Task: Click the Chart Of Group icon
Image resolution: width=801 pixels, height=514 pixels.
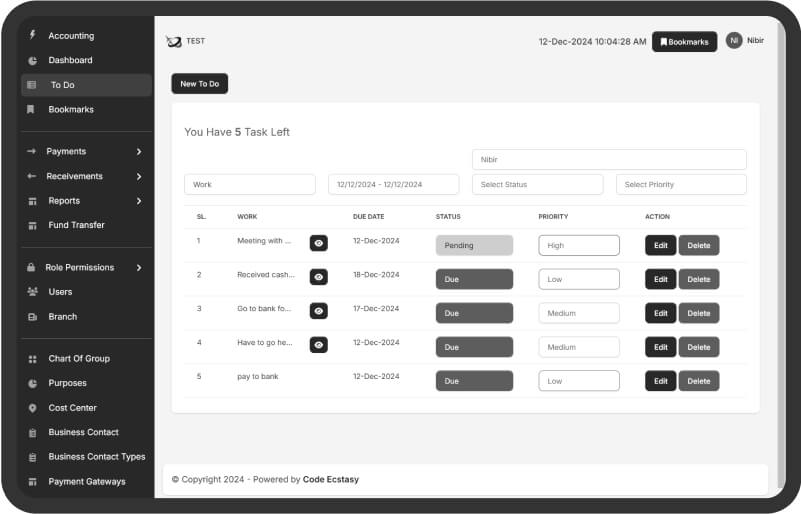Action: pos(32,359)
